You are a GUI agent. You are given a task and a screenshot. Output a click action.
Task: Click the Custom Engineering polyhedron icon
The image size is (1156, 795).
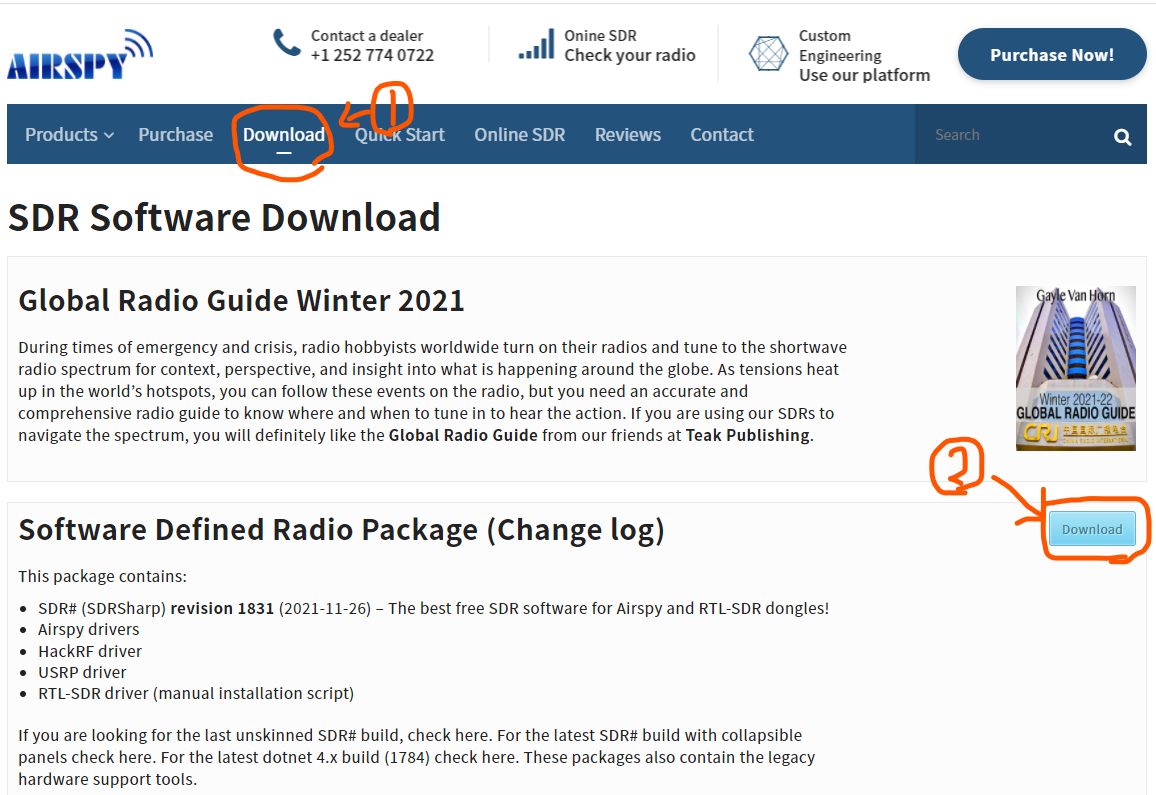click(768, 54)
